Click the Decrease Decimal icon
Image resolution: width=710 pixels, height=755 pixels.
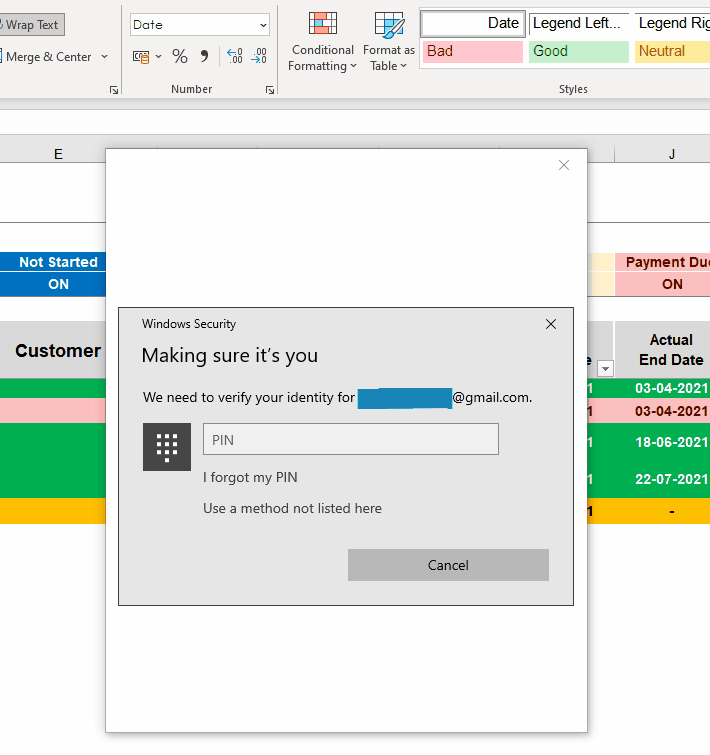tap(259, 56)
